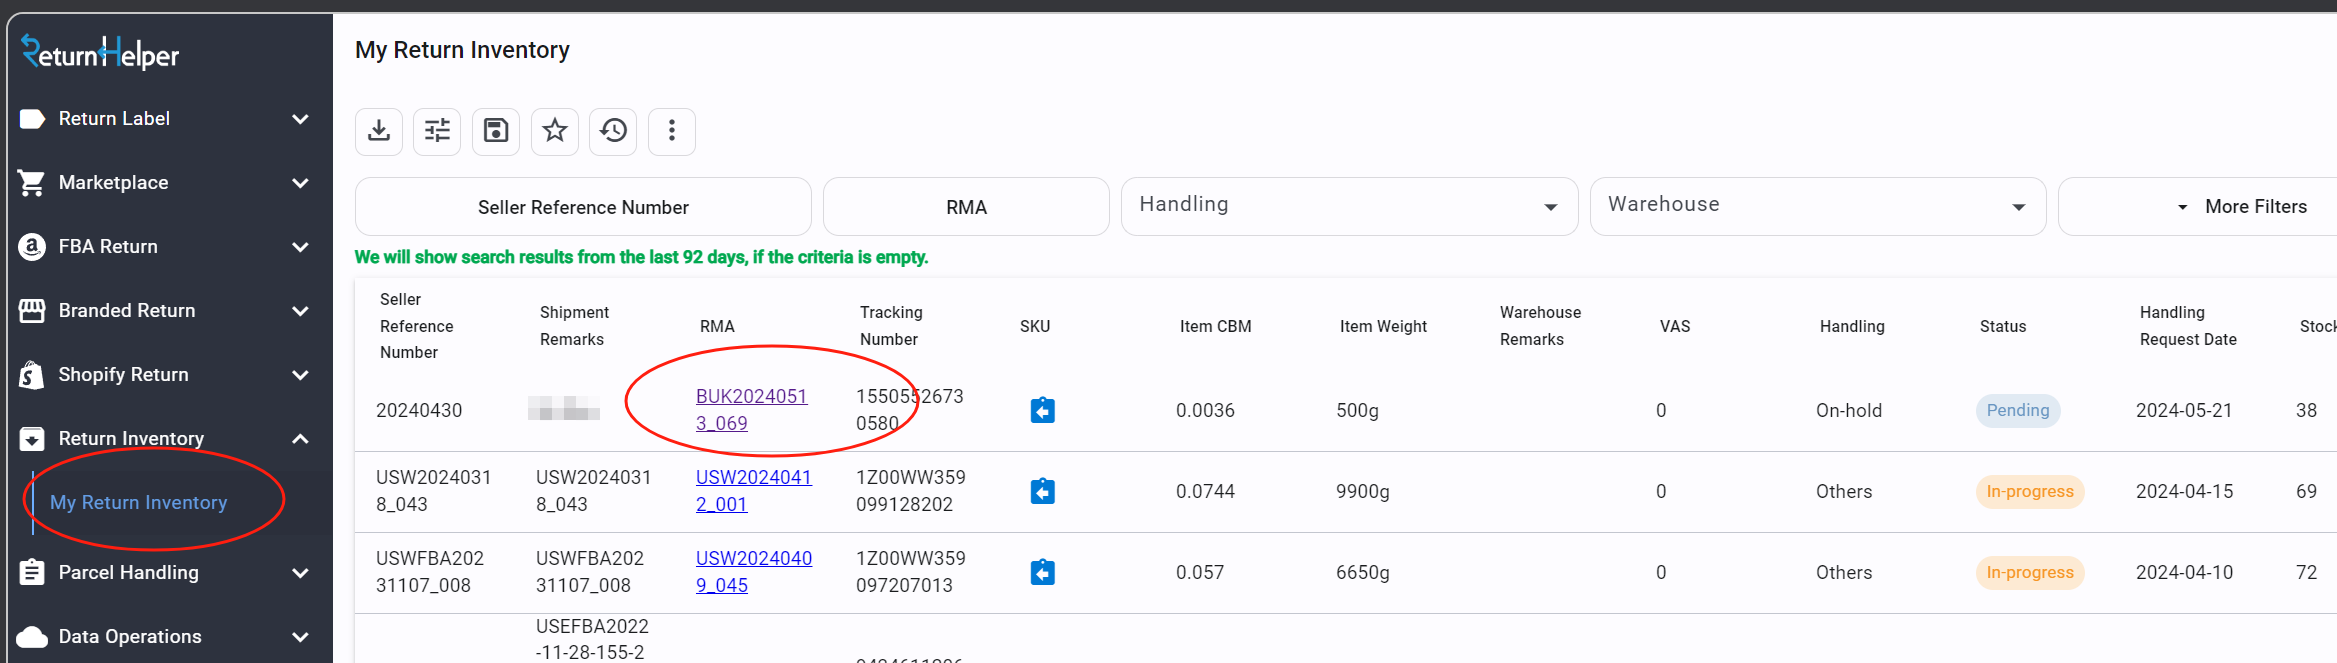2337x663 pixels.
Task: Click the RMA search input field
Action: pos(966,207)
